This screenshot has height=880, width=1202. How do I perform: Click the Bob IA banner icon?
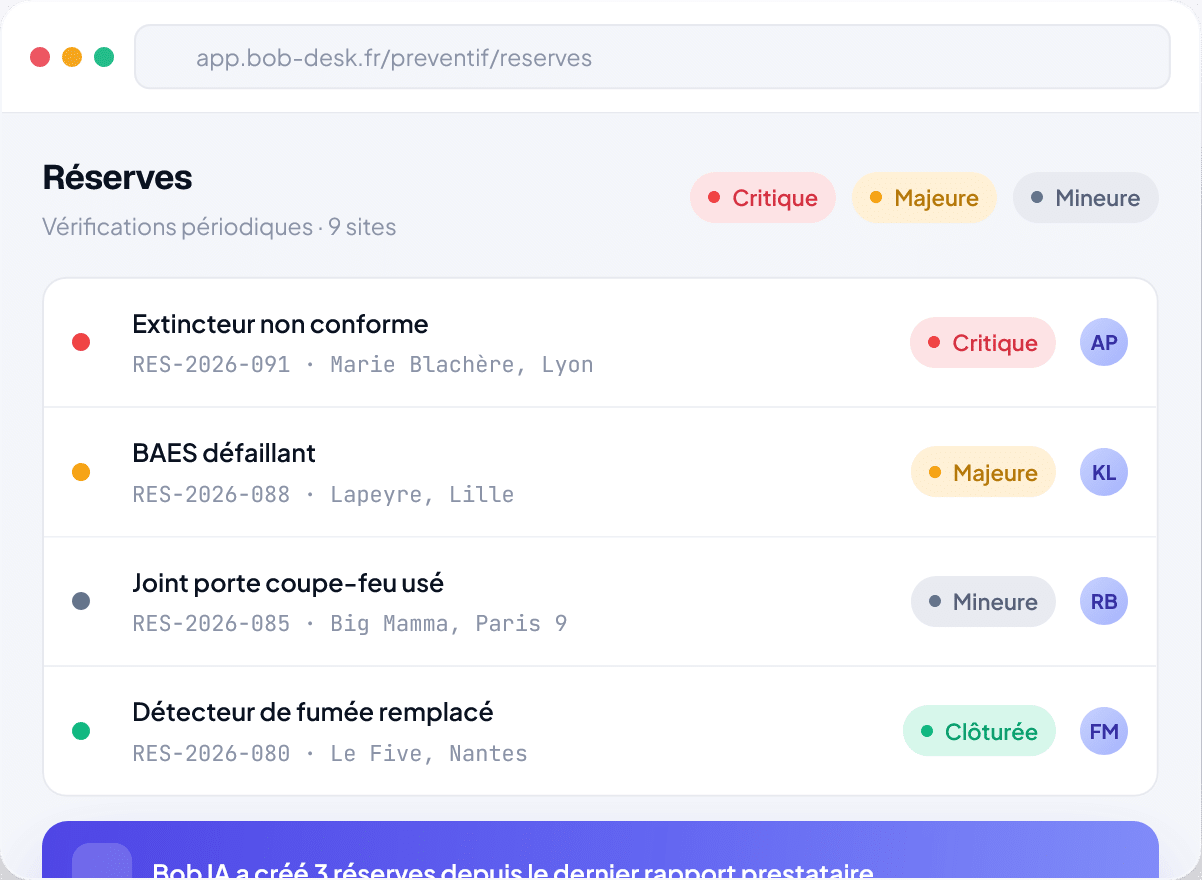pos(102,861)
